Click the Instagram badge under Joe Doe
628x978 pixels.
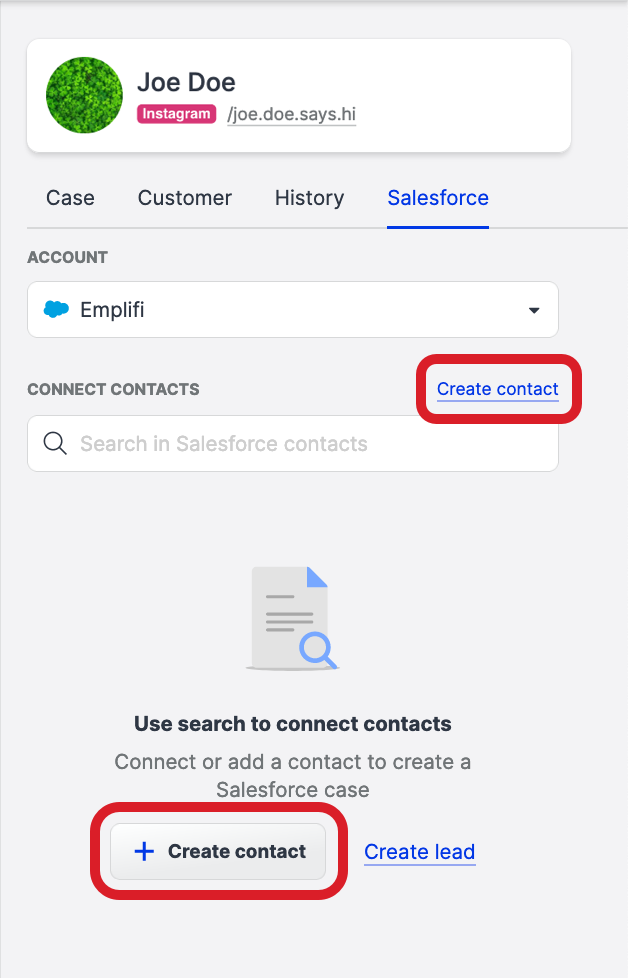176,114
